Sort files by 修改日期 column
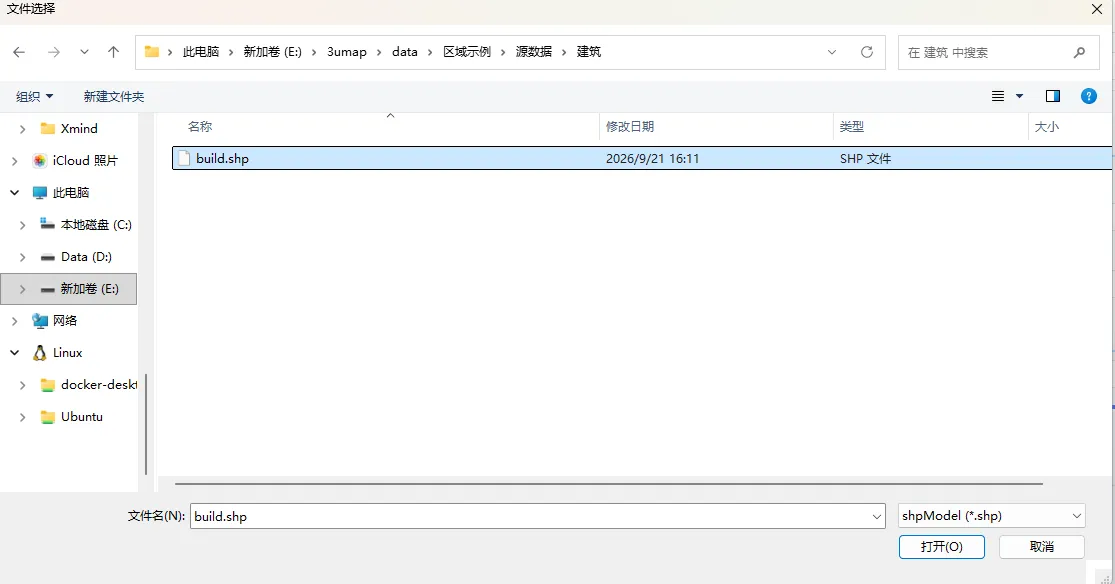The width and height of the screenshot is (1115, 584). click(630, 127)
